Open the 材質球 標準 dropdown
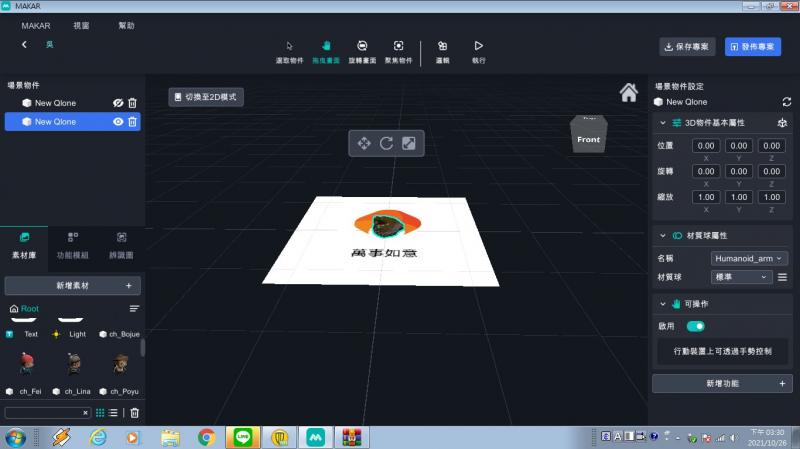The height and width of the screenshot is (449, 800). pyautogui.click(x=741, y=277)
